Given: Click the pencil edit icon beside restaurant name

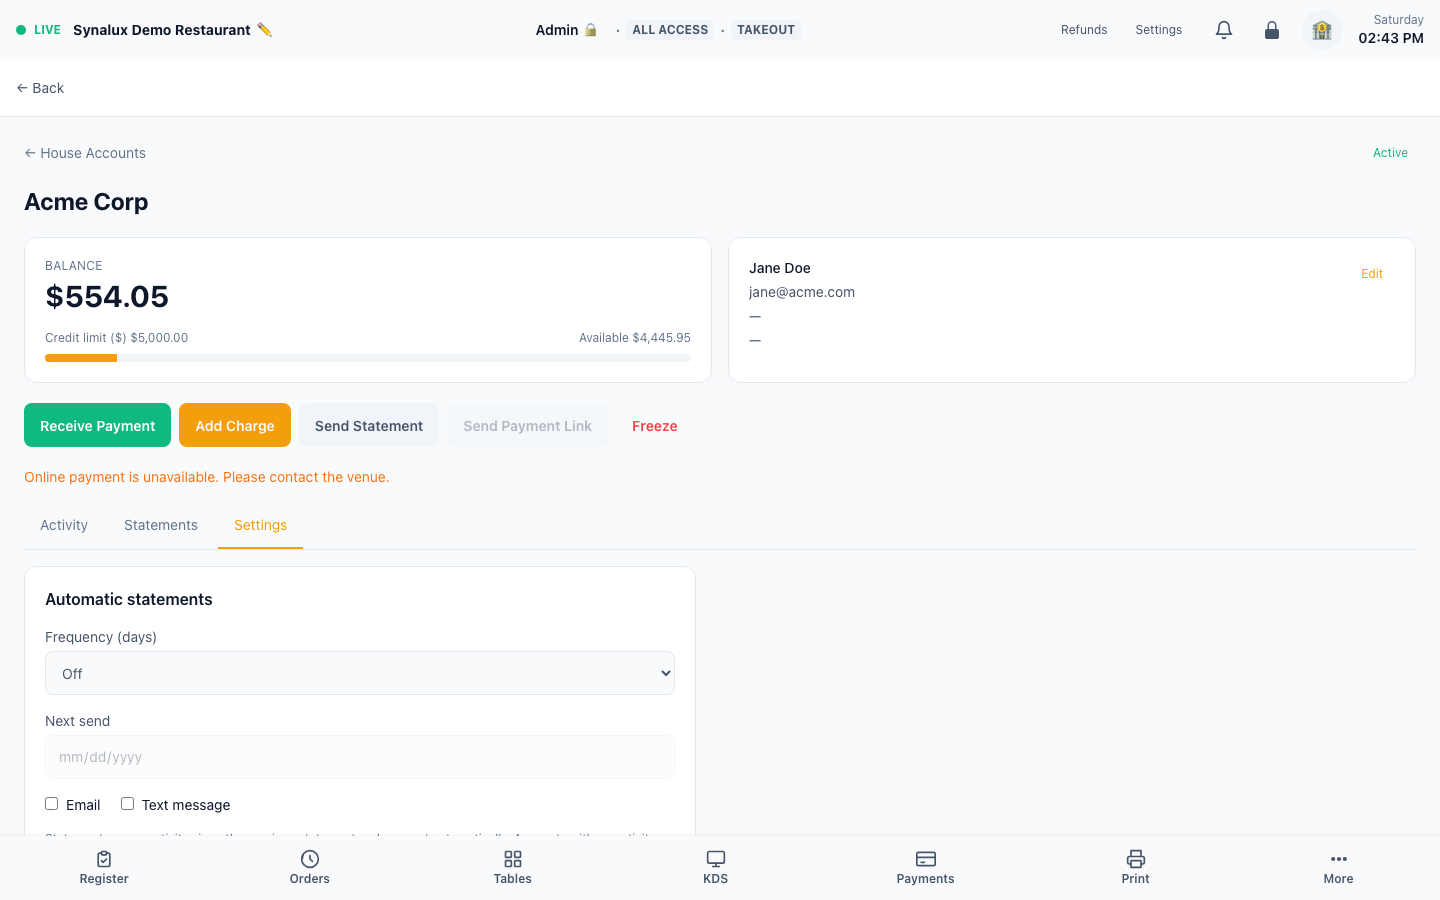Looking at the screenshot, I should 264,30.
